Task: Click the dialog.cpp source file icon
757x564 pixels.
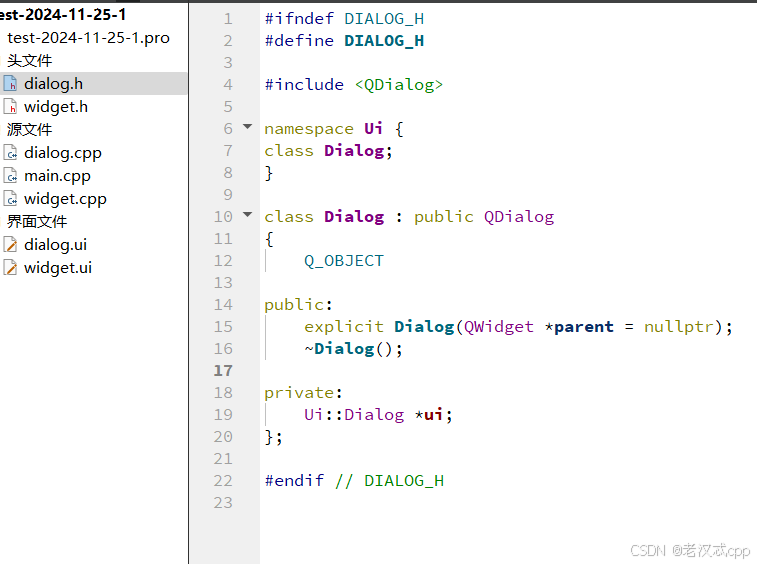Action: coord(11,153)
